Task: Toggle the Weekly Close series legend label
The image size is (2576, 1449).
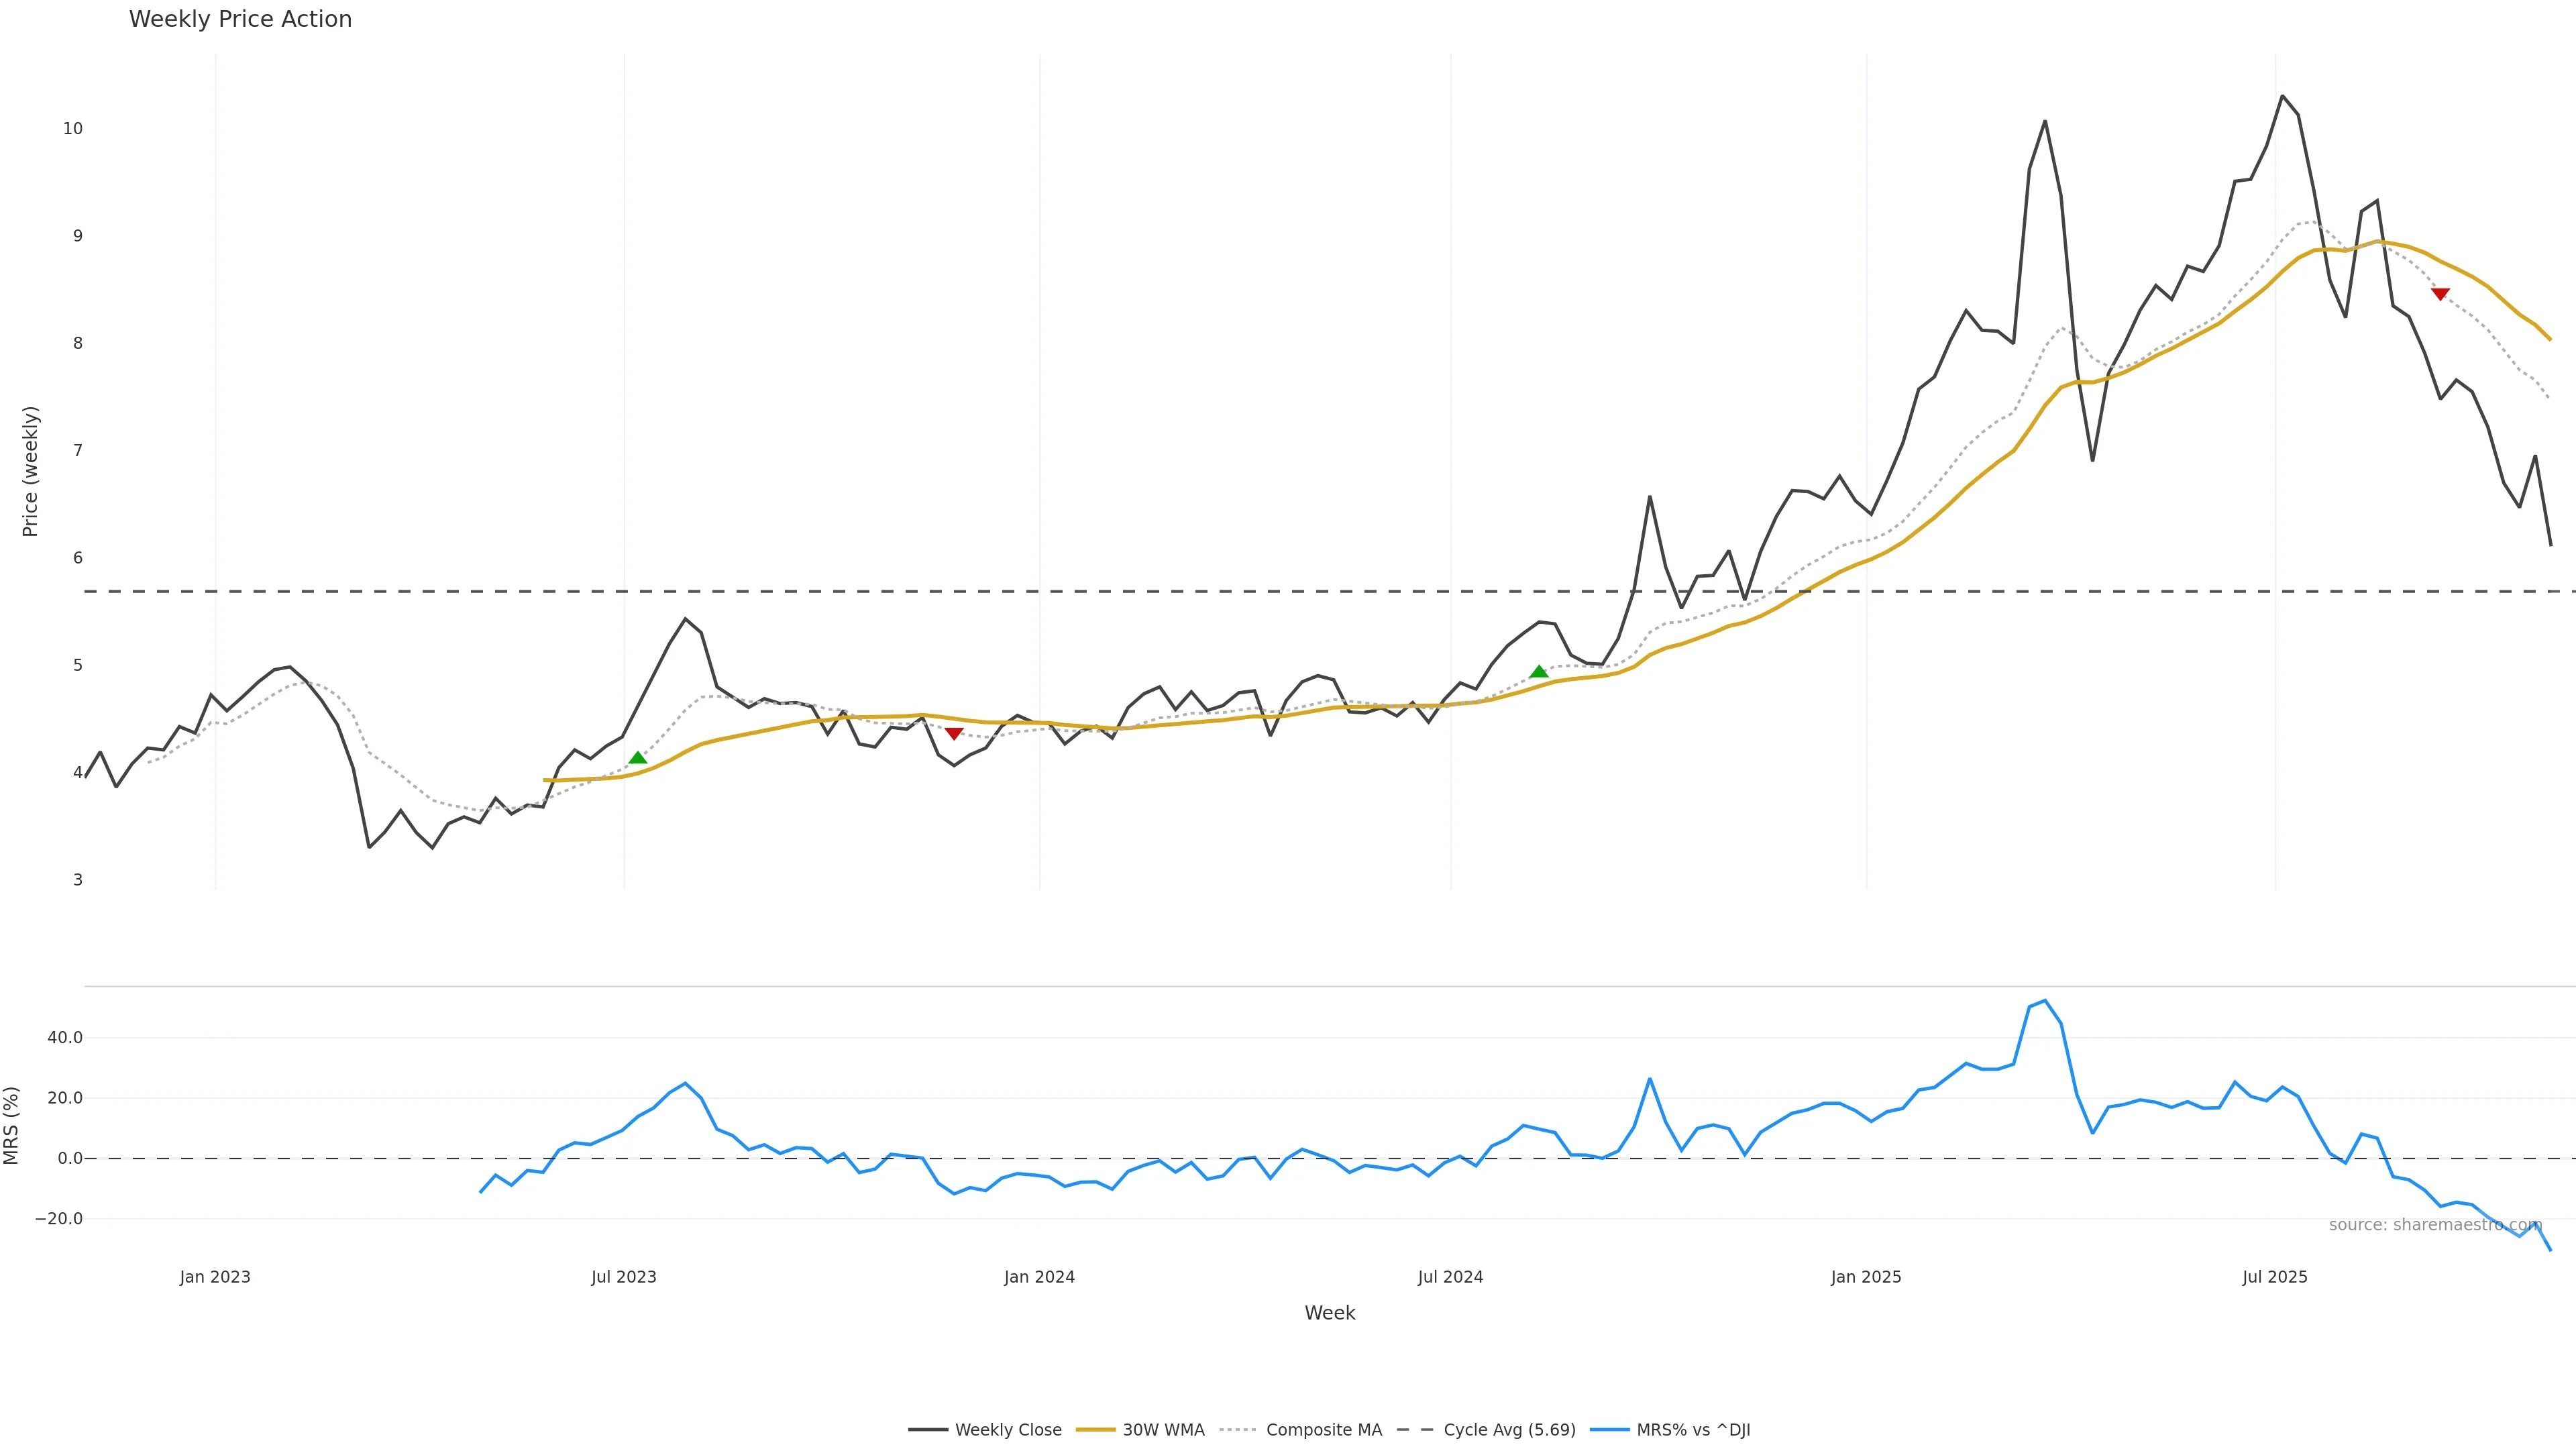Action: [x=1008, y=1430]
